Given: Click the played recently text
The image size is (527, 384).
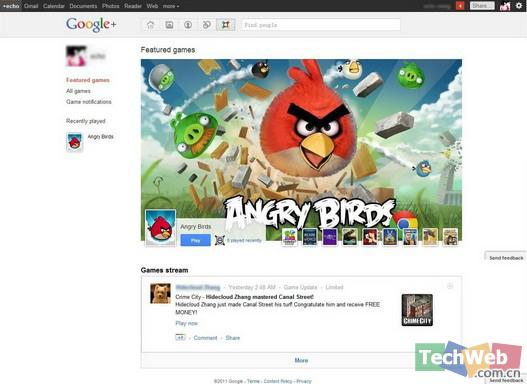Looking at the screenshot, I should pyautogui.click(x=244, y=240).
